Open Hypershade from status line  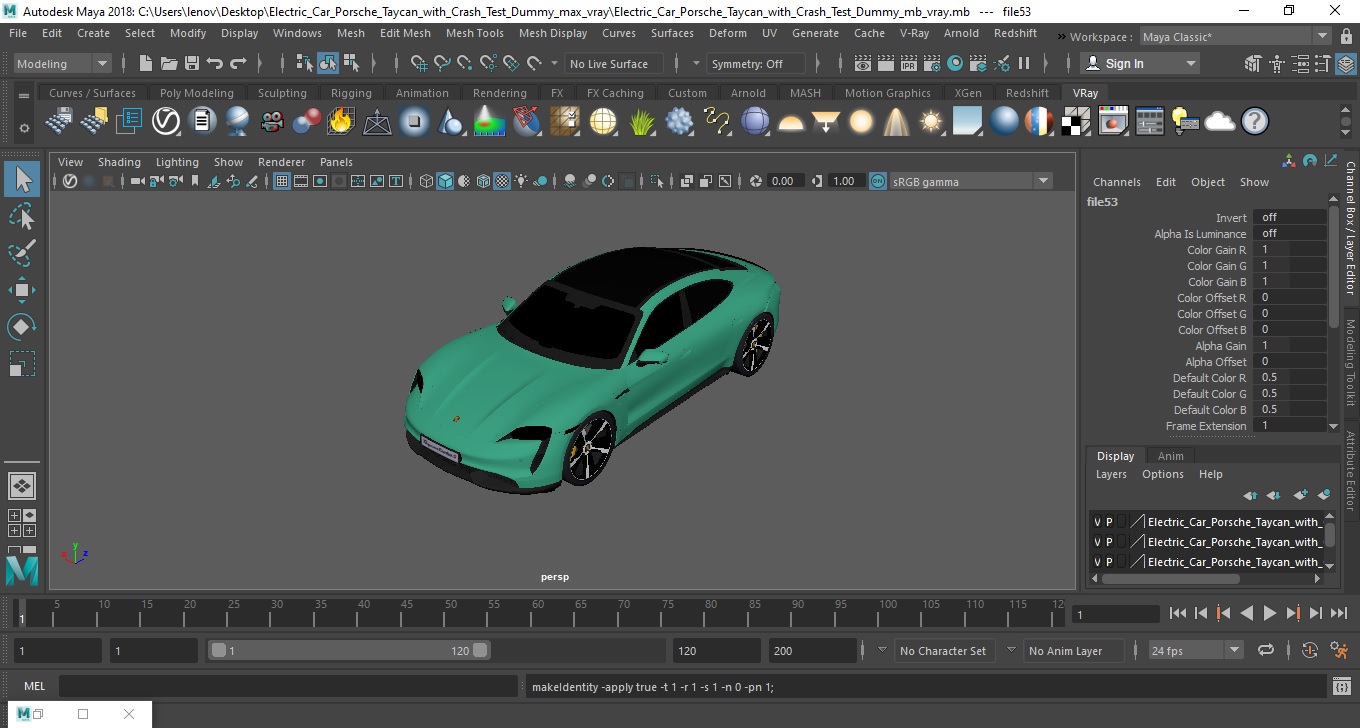tap(955, 63)
